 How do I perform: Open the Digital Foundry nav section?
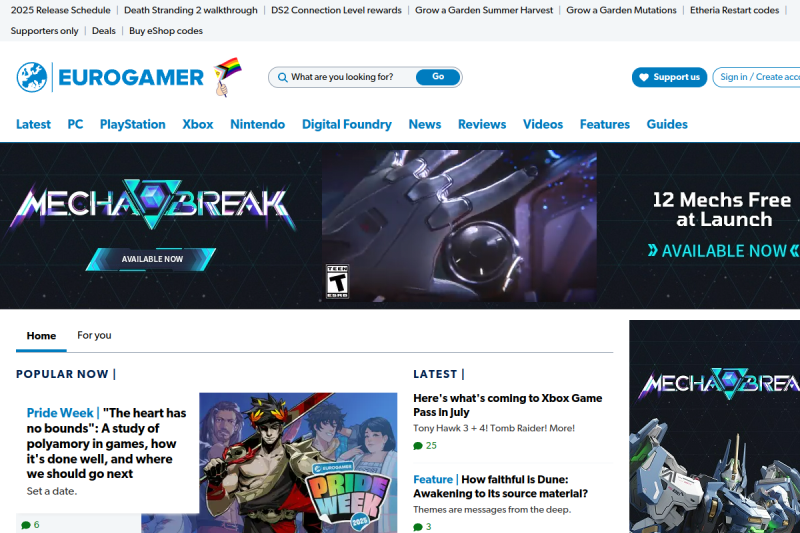tap(347, 124)
